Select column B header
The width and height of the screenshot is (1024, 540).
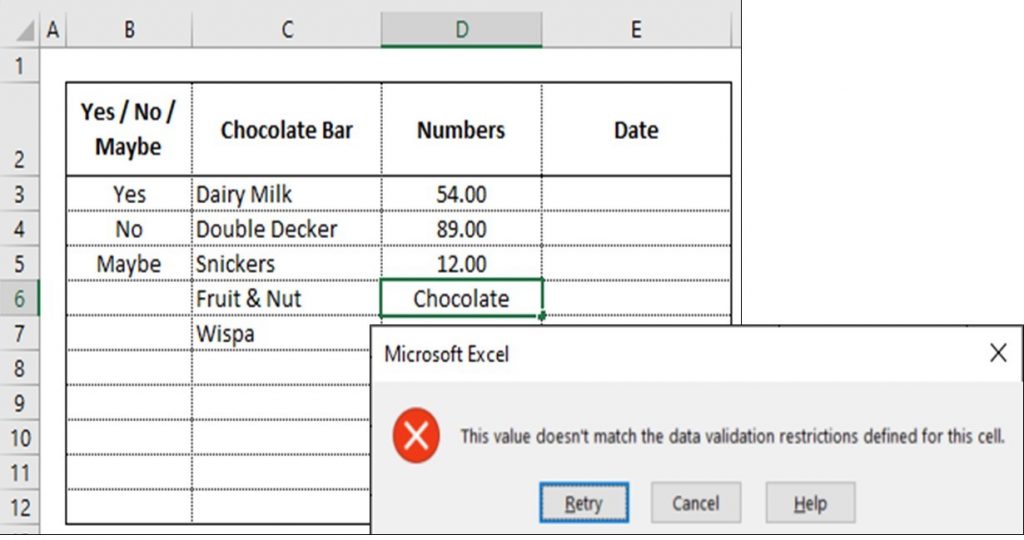(129, 31)
